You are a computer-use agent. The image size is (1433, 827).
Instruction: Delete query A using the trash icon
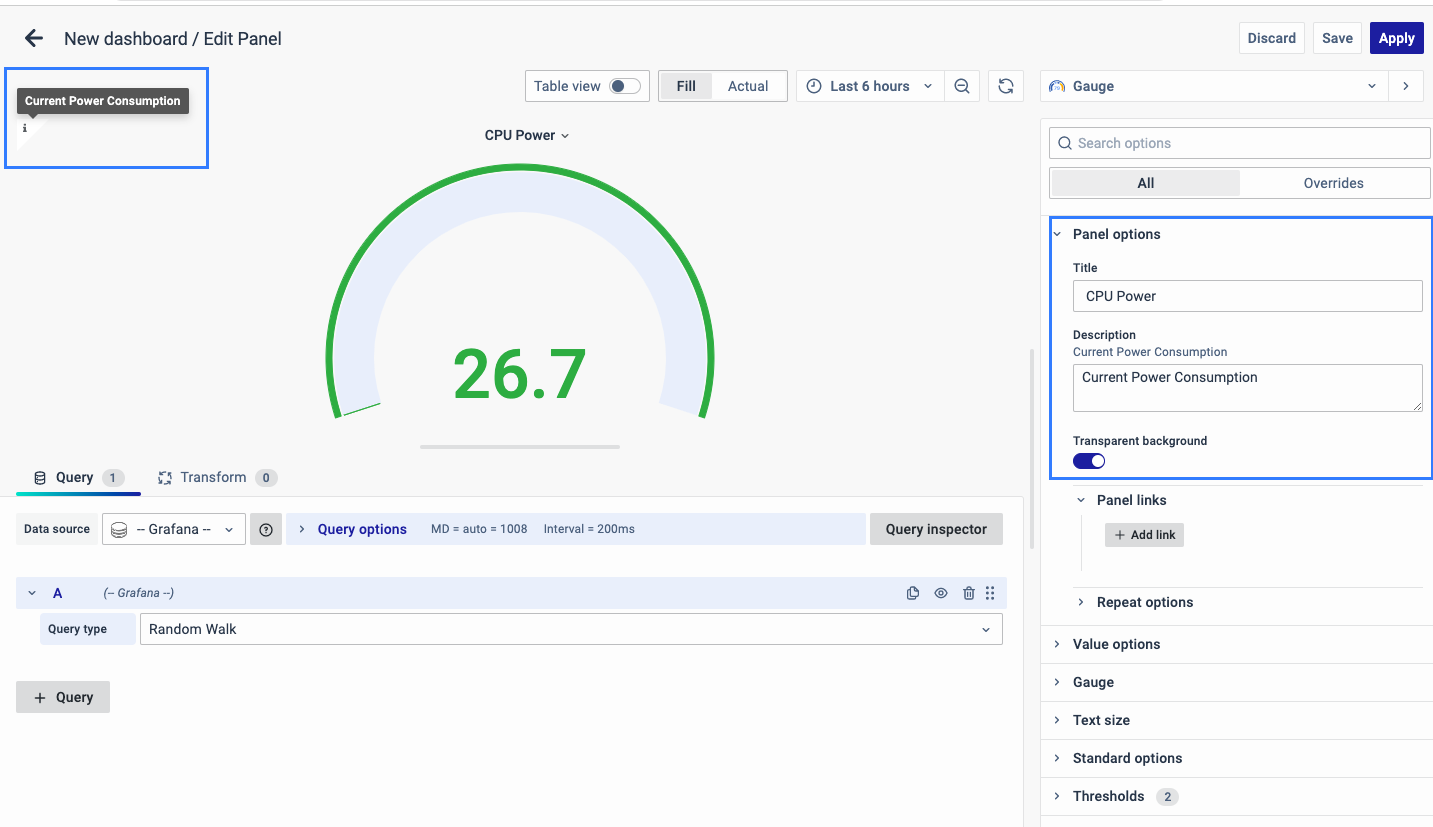[968, 593]
